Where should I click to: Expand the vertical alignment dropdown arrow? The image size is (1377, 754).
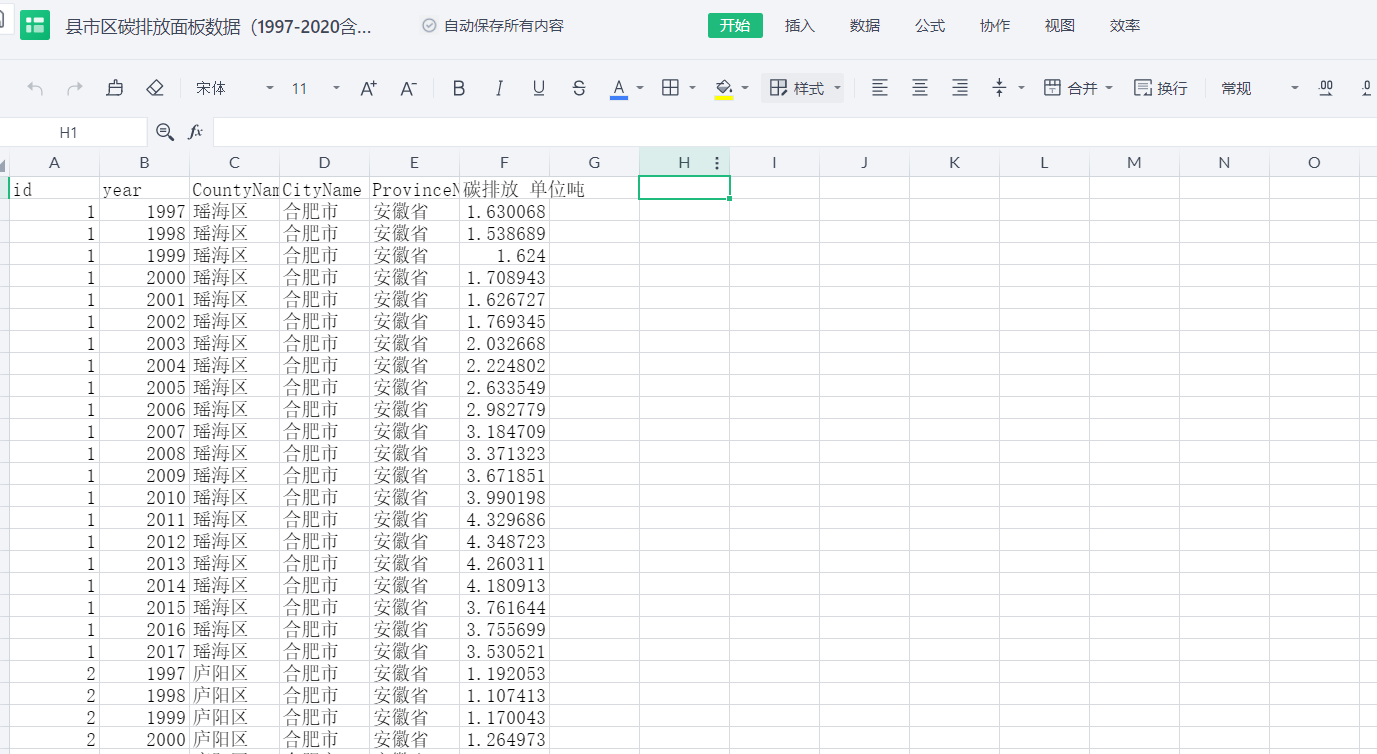click(x=1021, y=88)
